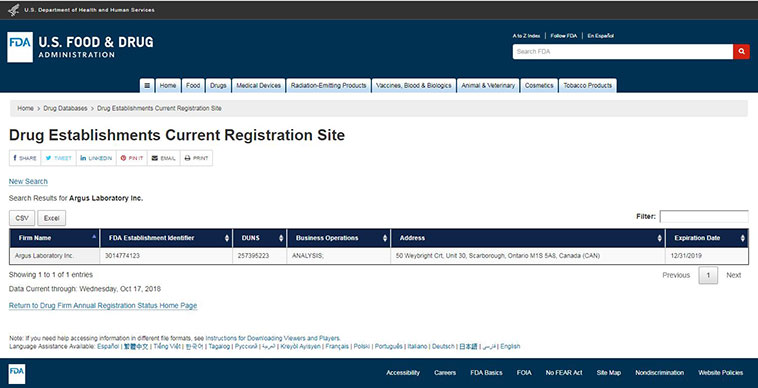Viewport: 758px width, 388px height.
Task: Sort by FDA Establishment Identifier column
Action: [166, 238]
